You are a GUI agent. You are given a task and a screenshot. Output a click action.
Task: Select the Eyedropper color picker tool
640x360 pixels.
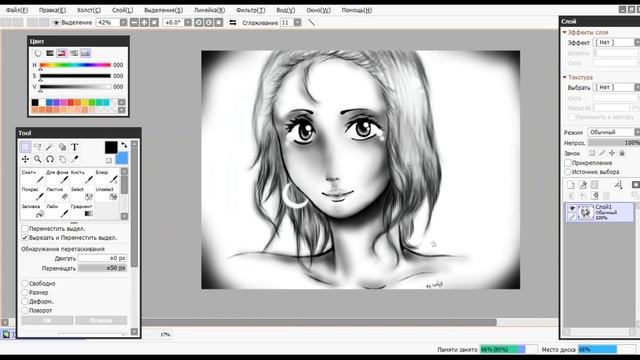[74, 159]
